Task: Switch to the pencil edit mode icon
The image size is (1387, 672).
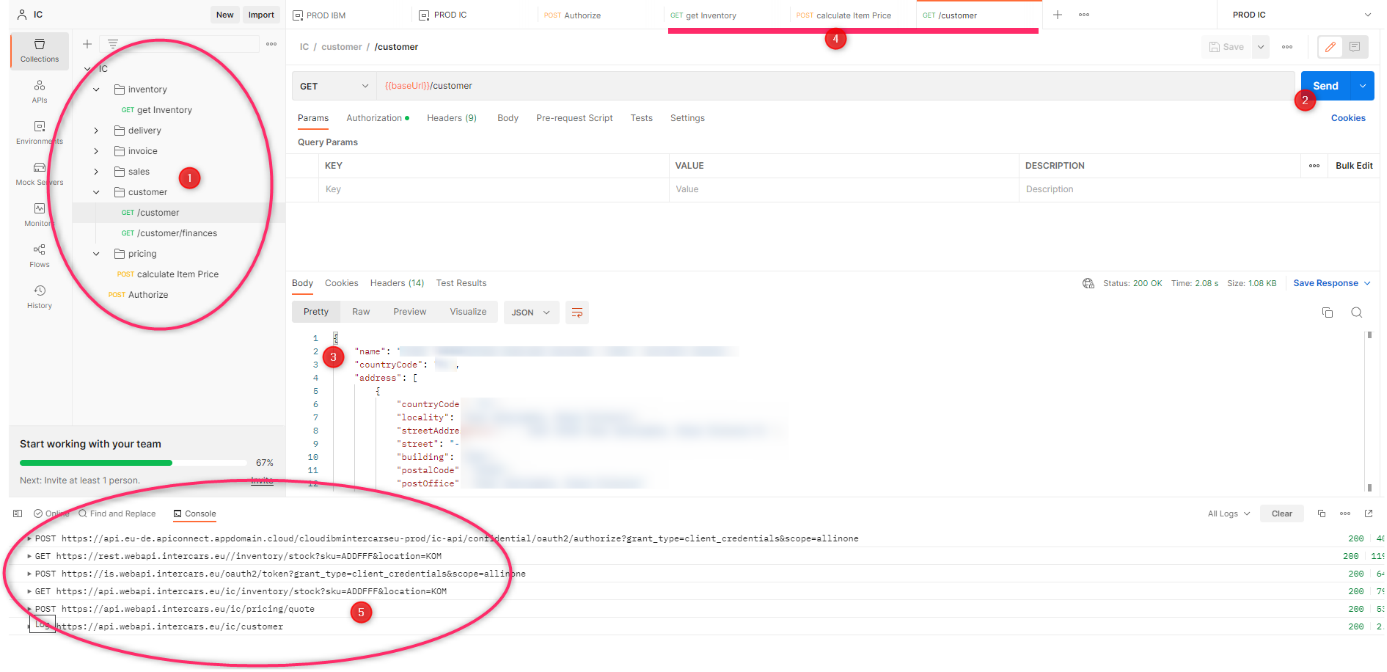Action: [1330, 47]
